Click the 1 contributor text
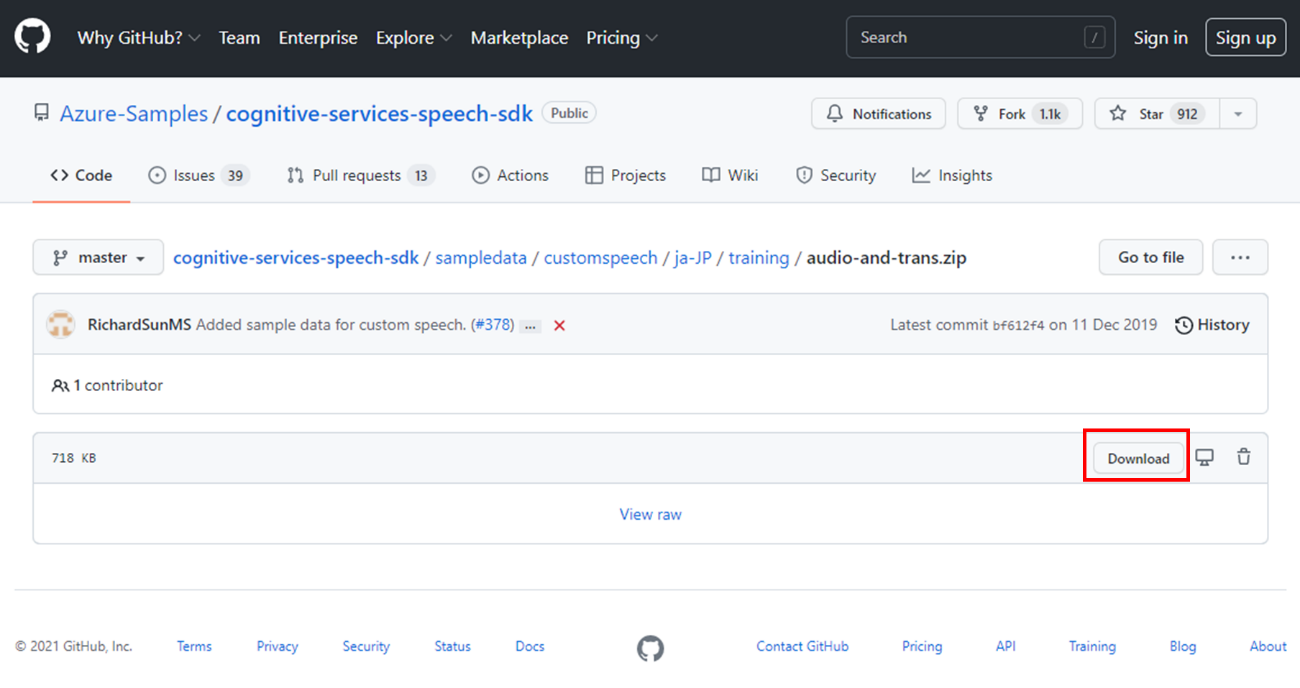The width and height of the screenshot is (1300, 688). click(107, 385)
